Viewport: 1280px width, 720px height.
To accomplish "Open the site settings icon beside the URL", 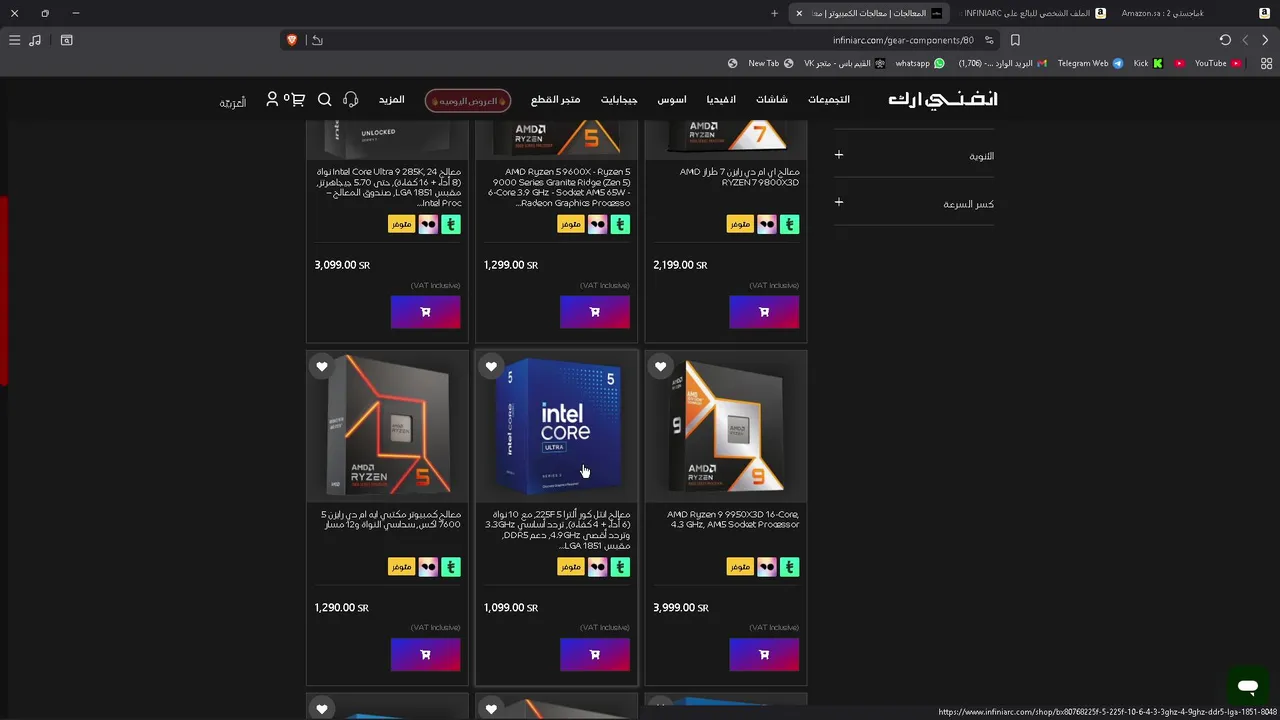I will [x=989, y=40].
